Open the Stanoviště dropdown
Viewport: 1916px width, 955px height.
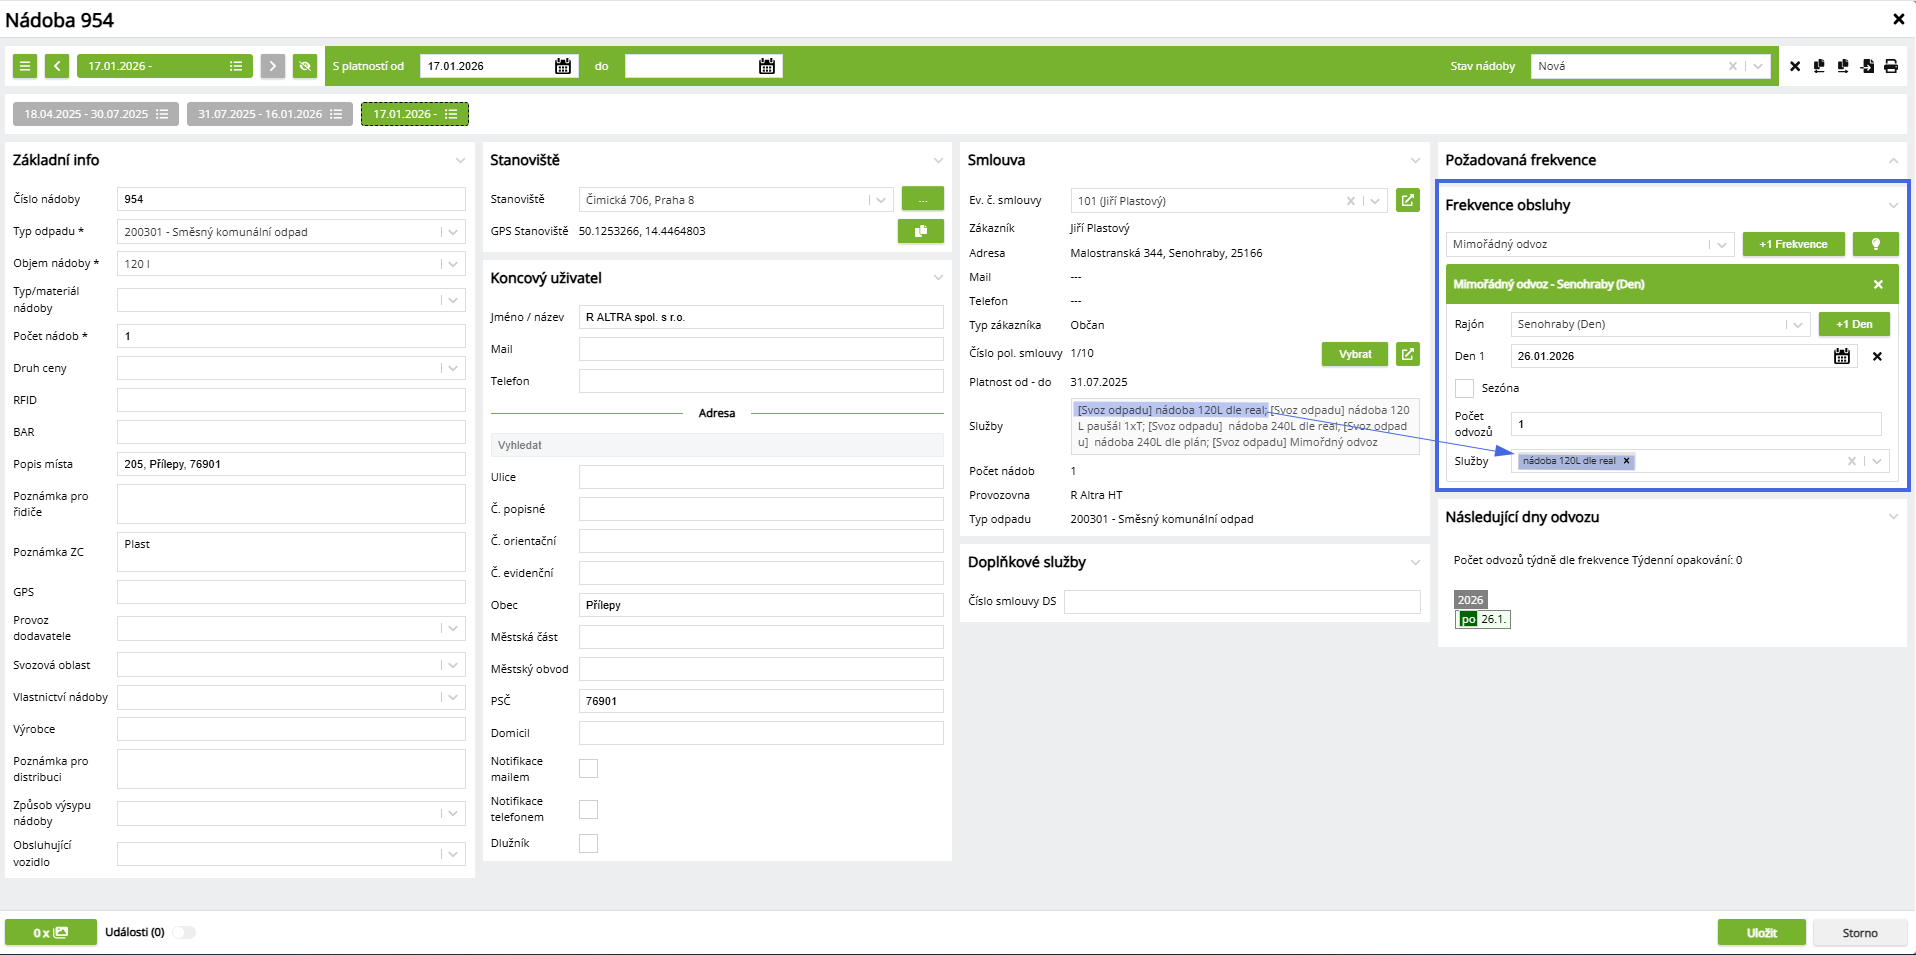881,200
